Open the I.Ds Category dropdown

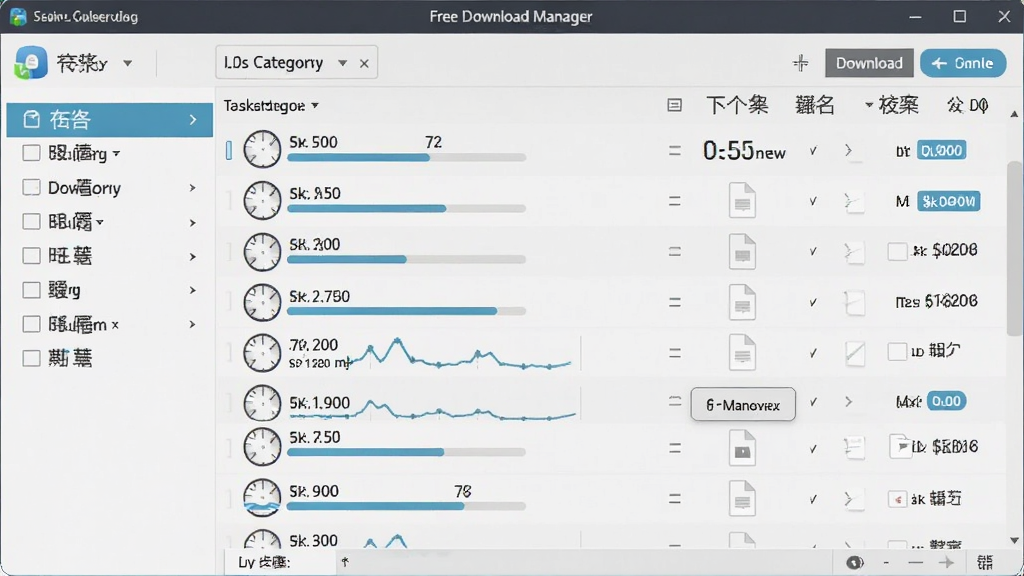(342, 63)
